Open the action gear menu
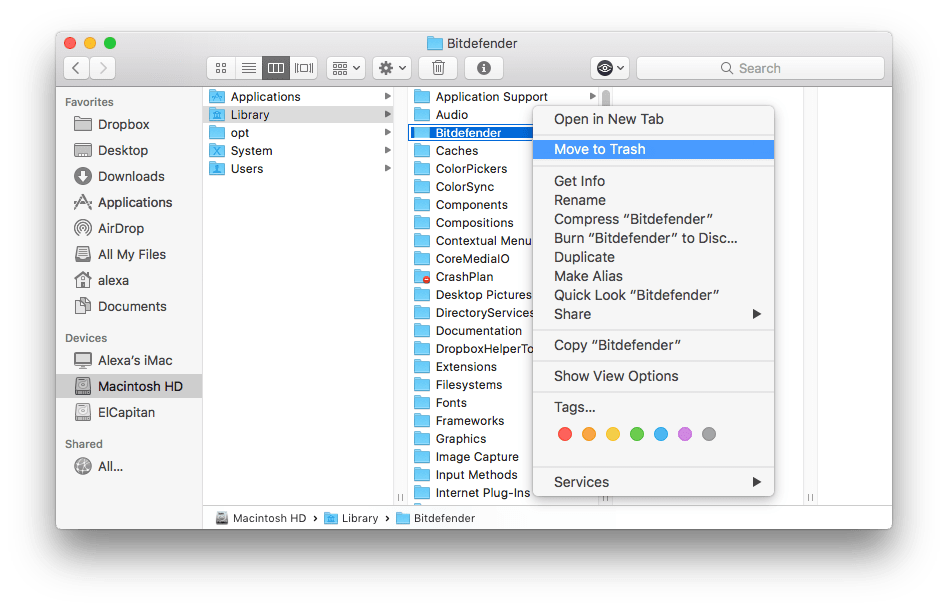The width and height of the screenshot is (948, 609). [391, 67]
